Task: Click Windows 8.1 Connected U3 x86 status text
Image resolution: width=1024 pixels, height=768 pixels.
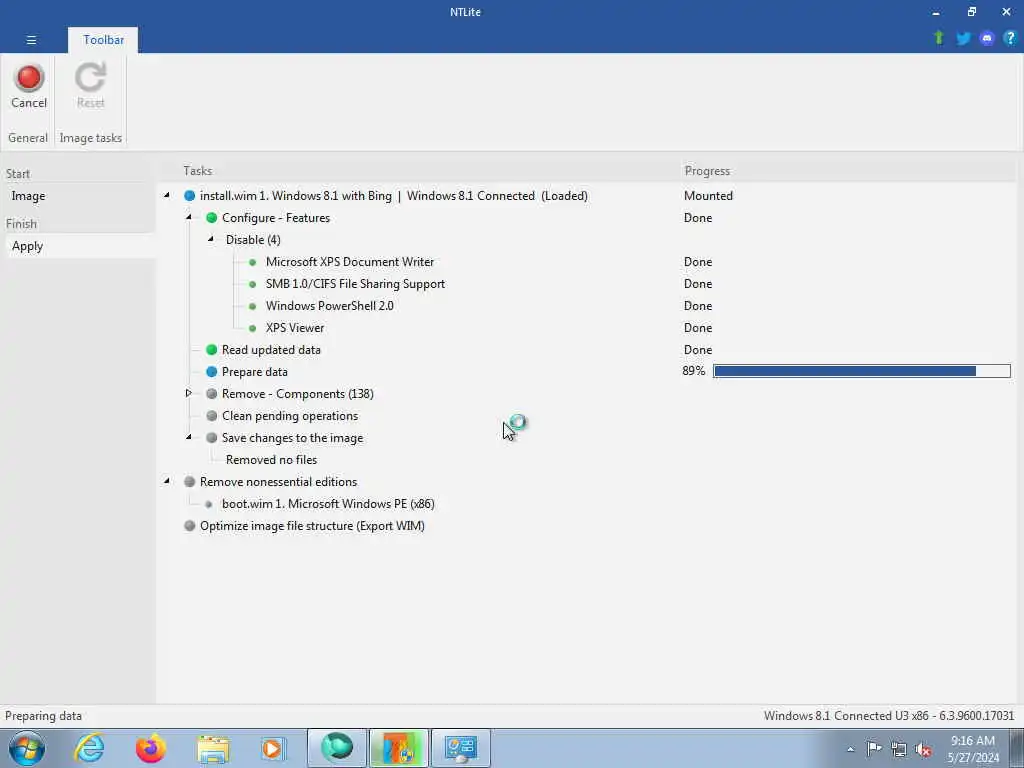Action: click(889, 716)
